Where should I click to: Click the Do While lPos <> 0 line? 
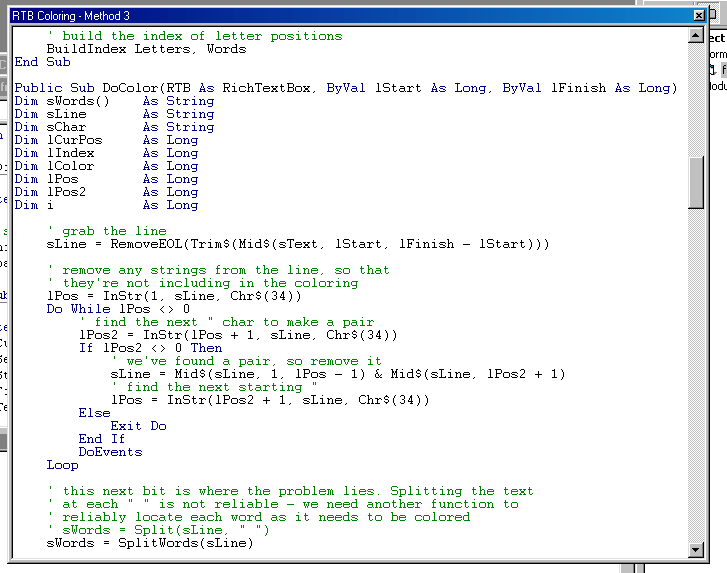tap(118, 309)
